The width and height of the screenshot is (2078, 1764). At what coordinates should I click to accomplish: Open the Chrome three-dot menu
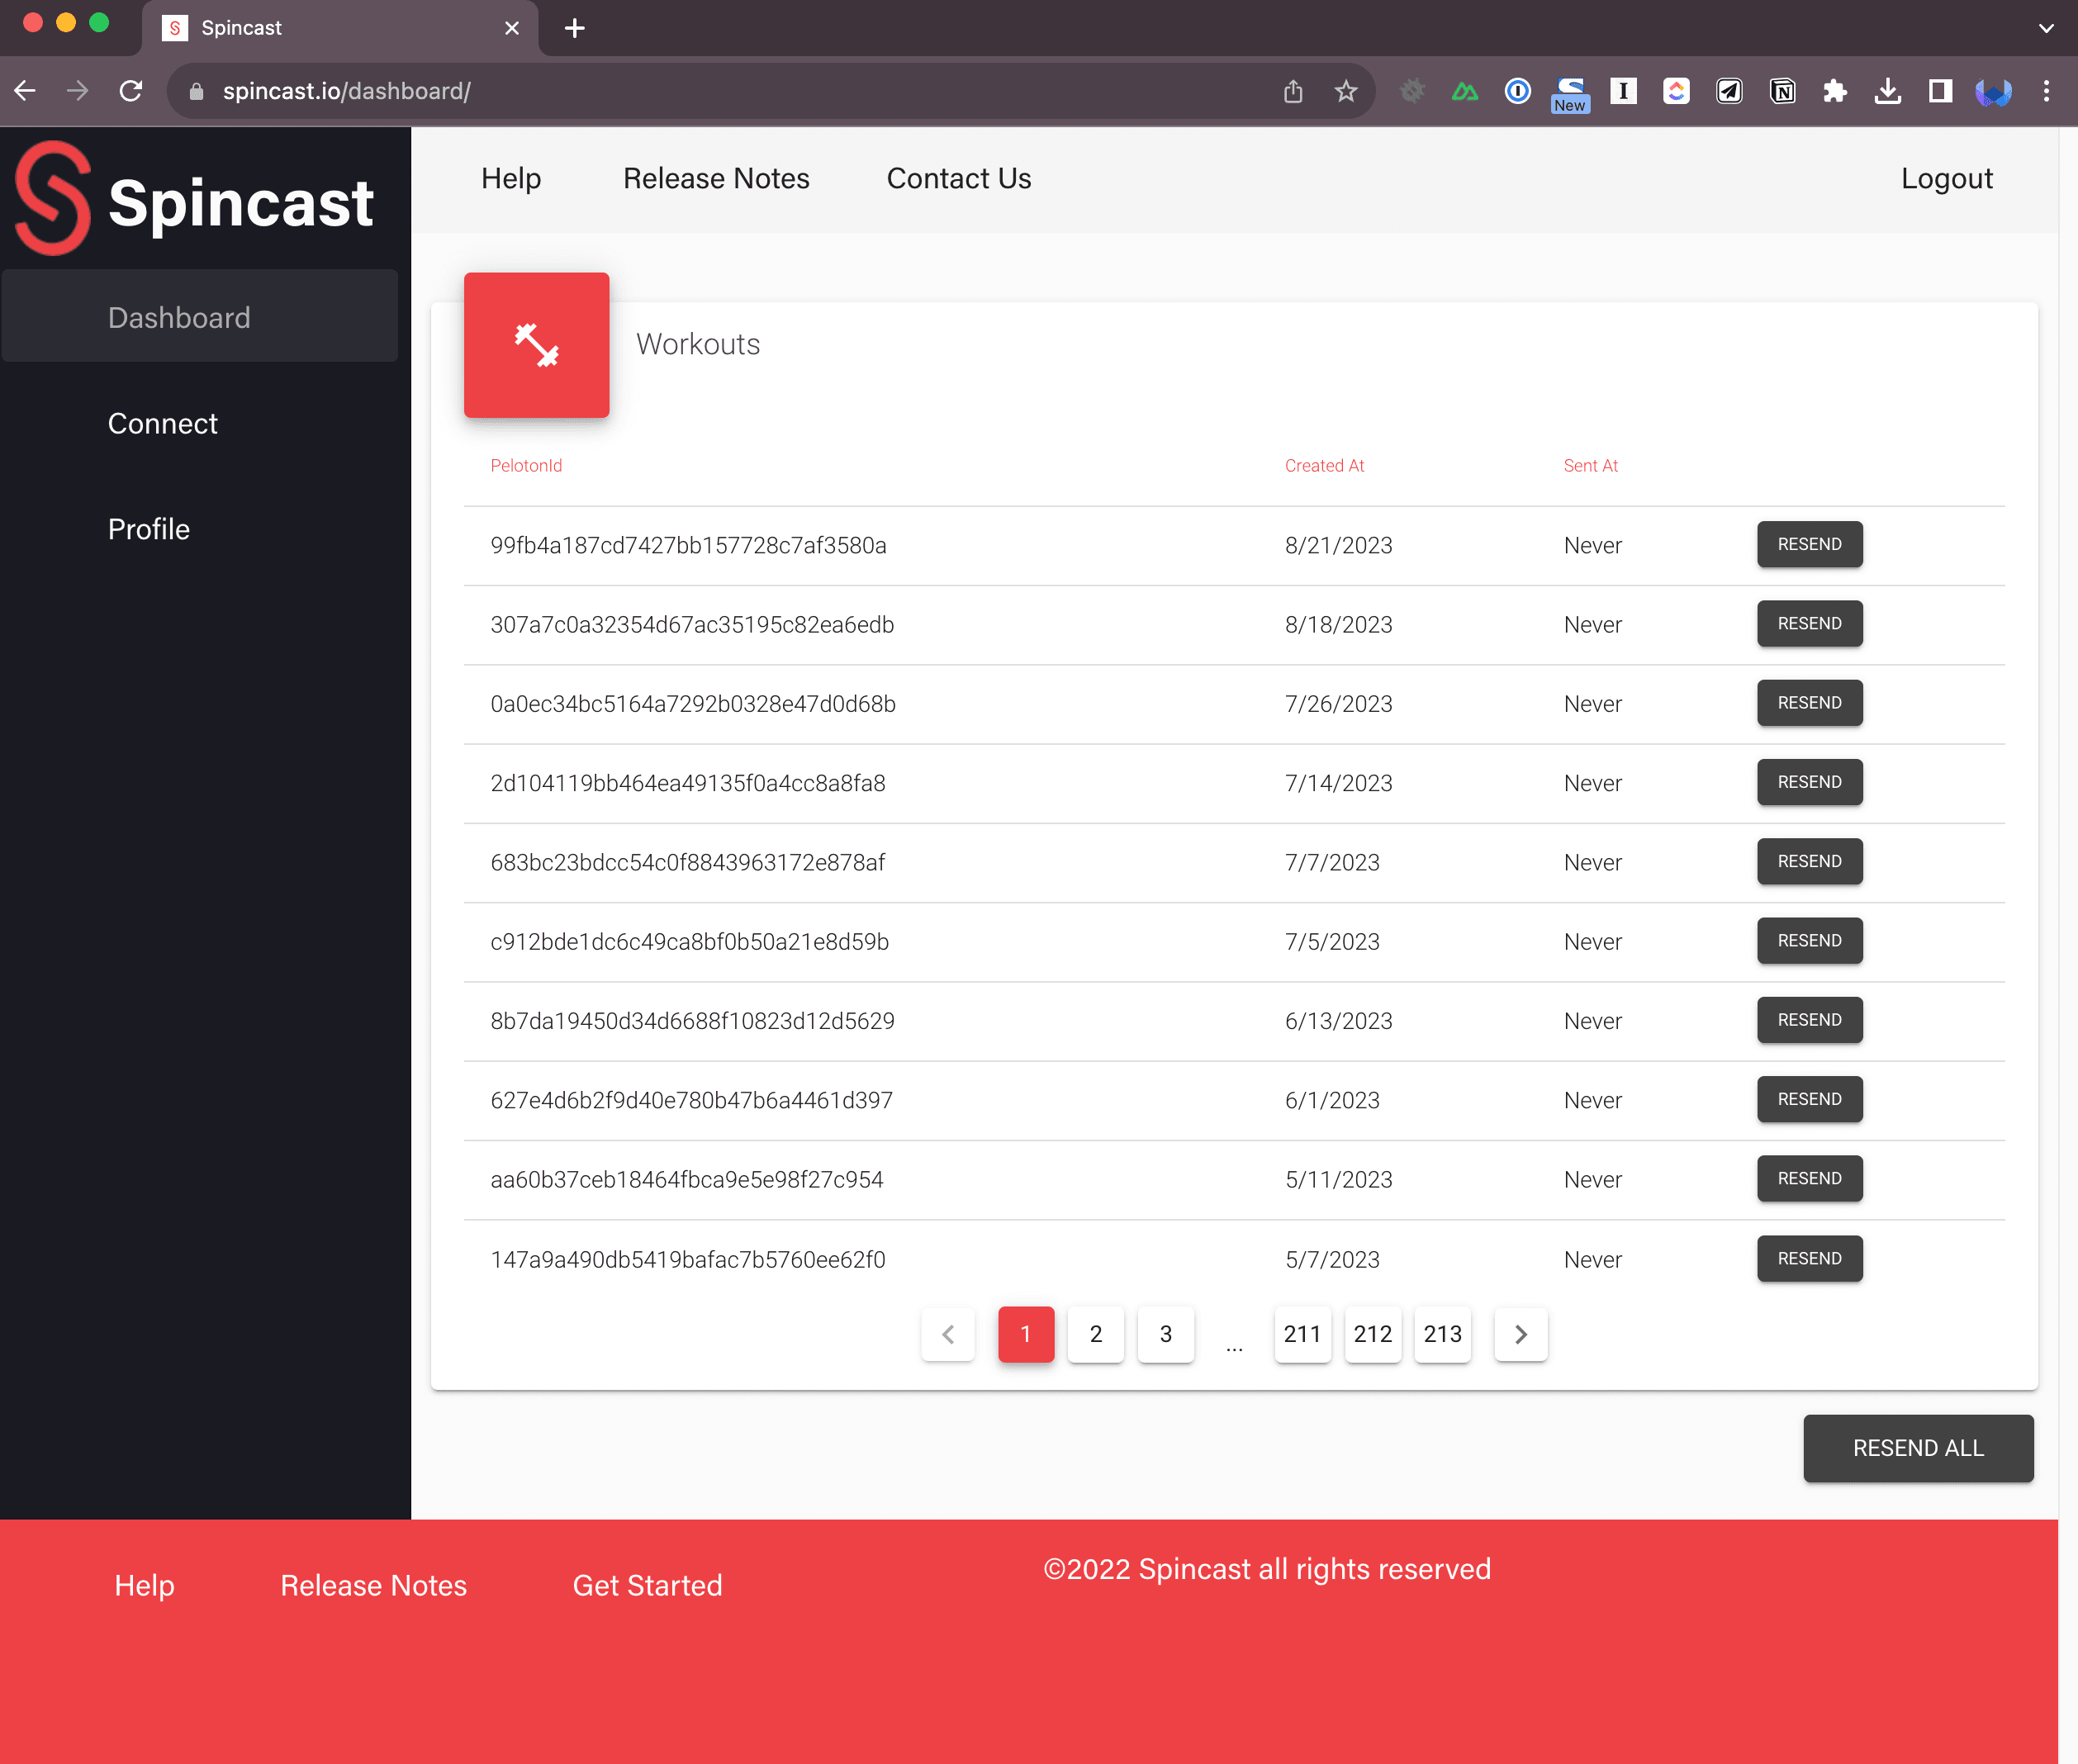coord(2046,91)
